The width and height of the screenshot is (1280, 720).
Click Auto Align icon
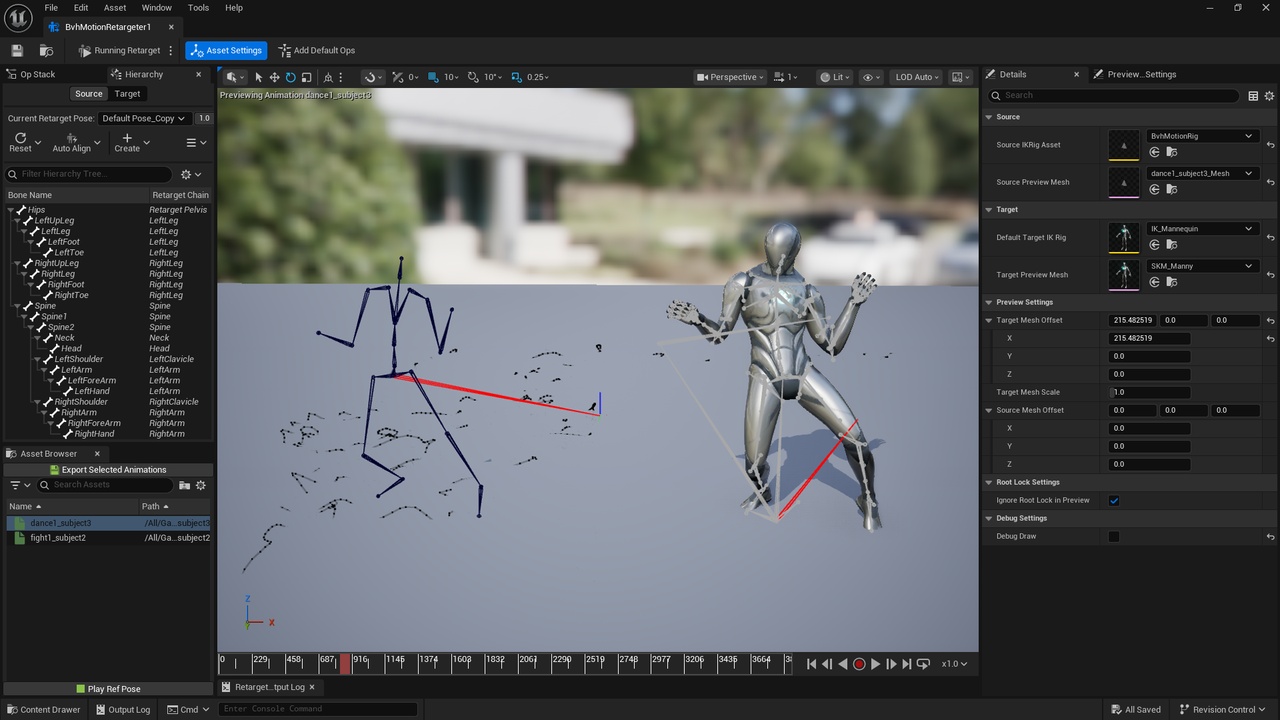tap(71, 142)
